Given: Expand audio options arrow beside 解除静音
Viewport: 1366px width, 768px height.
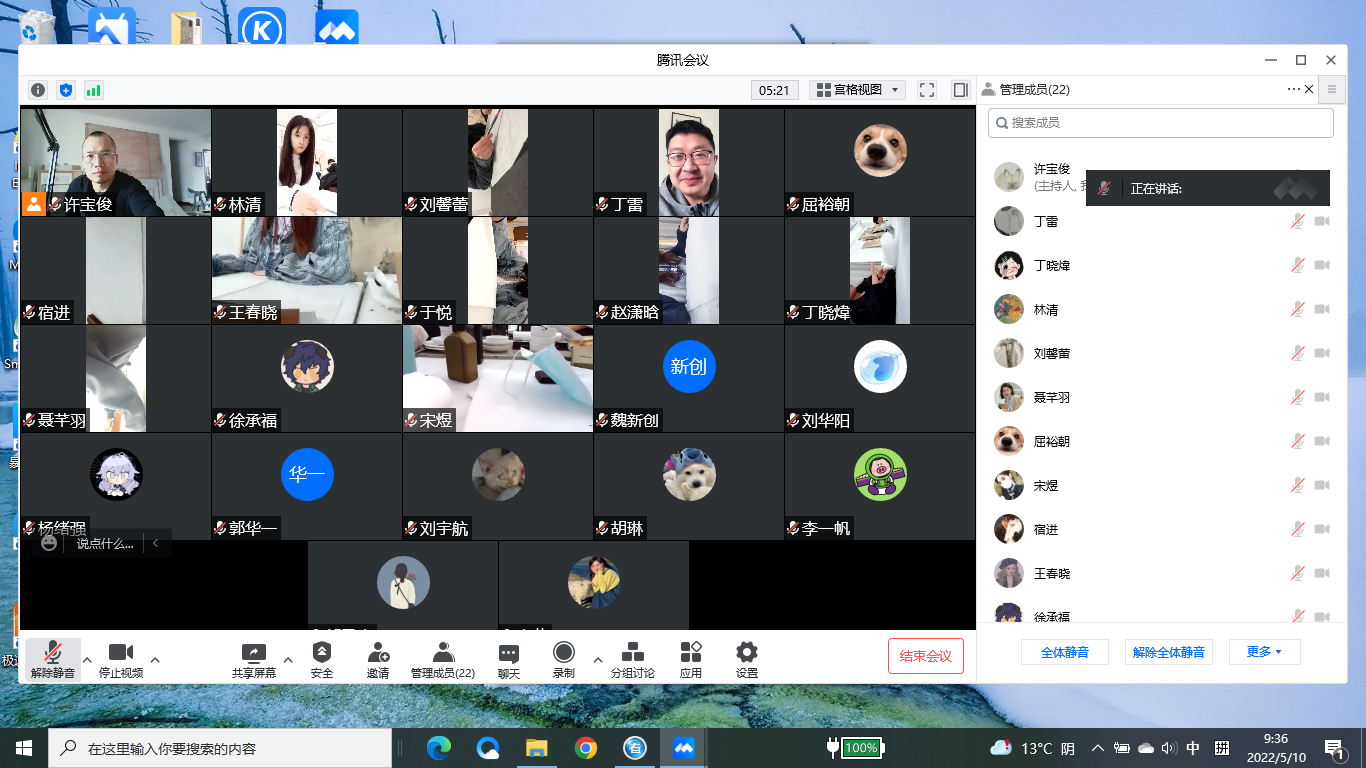Looking at the screenshot, I should (x=87, y=660).
